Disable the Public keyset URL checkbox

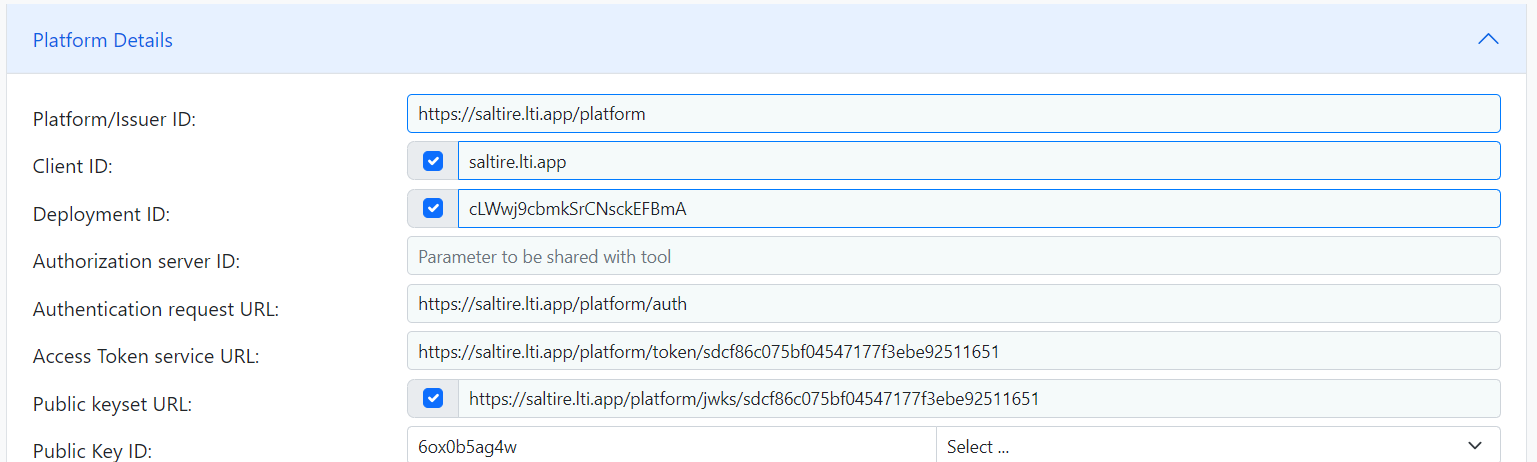[x=433, y=399]
